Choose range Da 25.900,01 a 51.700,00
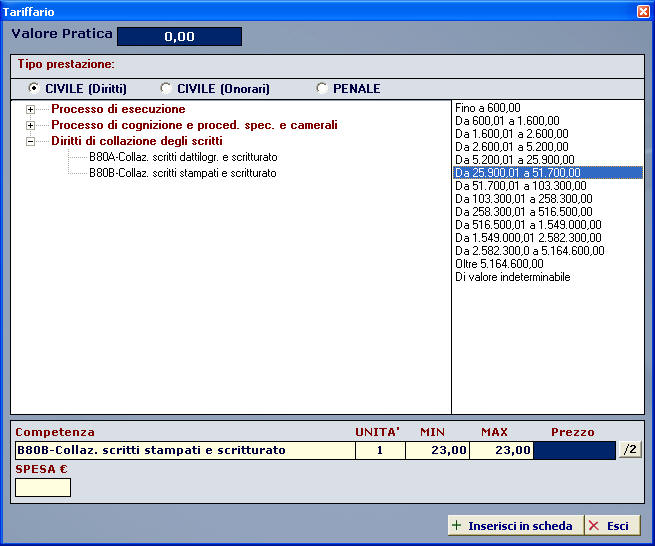 coord(548,173)
